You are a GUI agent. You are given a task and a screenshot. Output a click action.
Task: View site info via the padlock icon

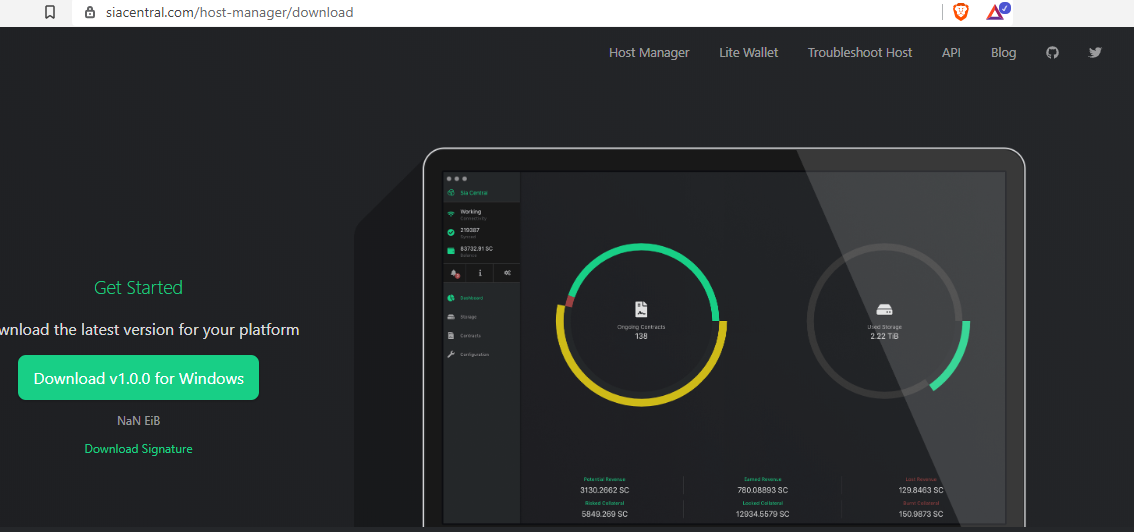tap(90, 12)
